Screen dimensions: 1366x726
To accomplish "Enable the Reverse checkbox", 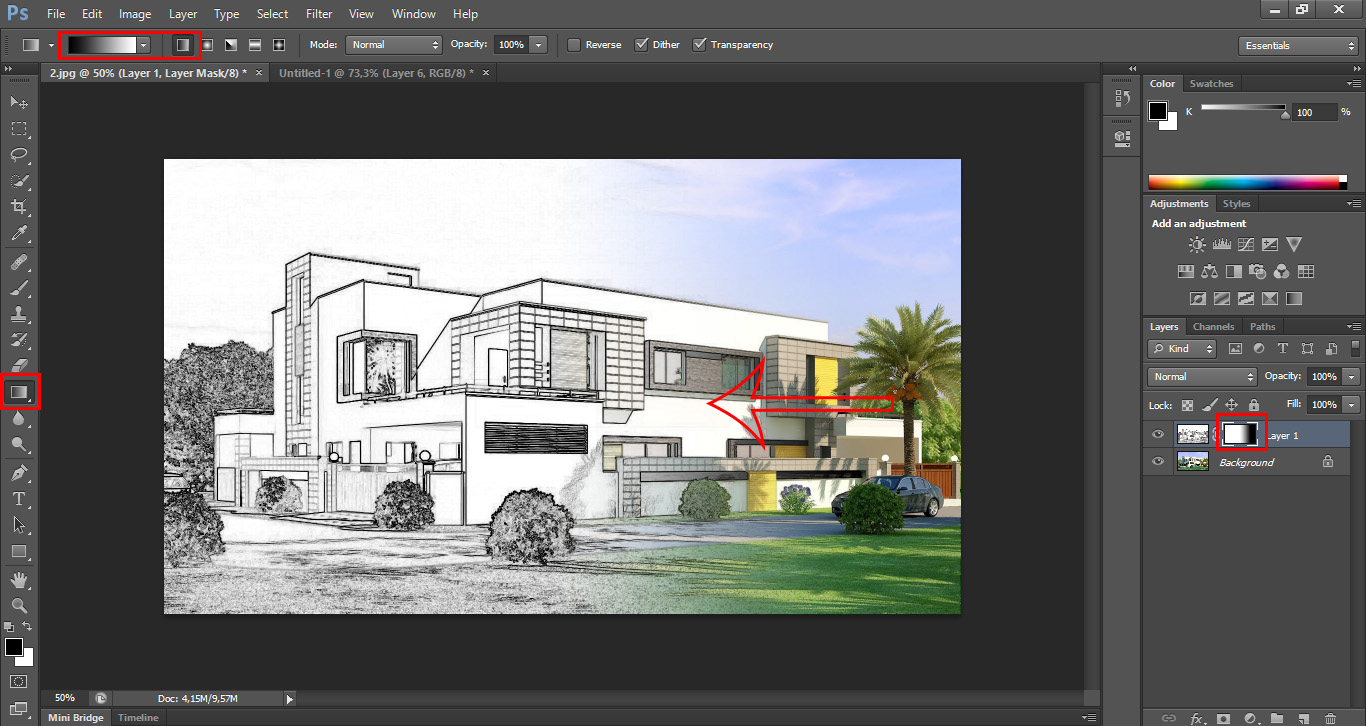I will coord(574,45).
